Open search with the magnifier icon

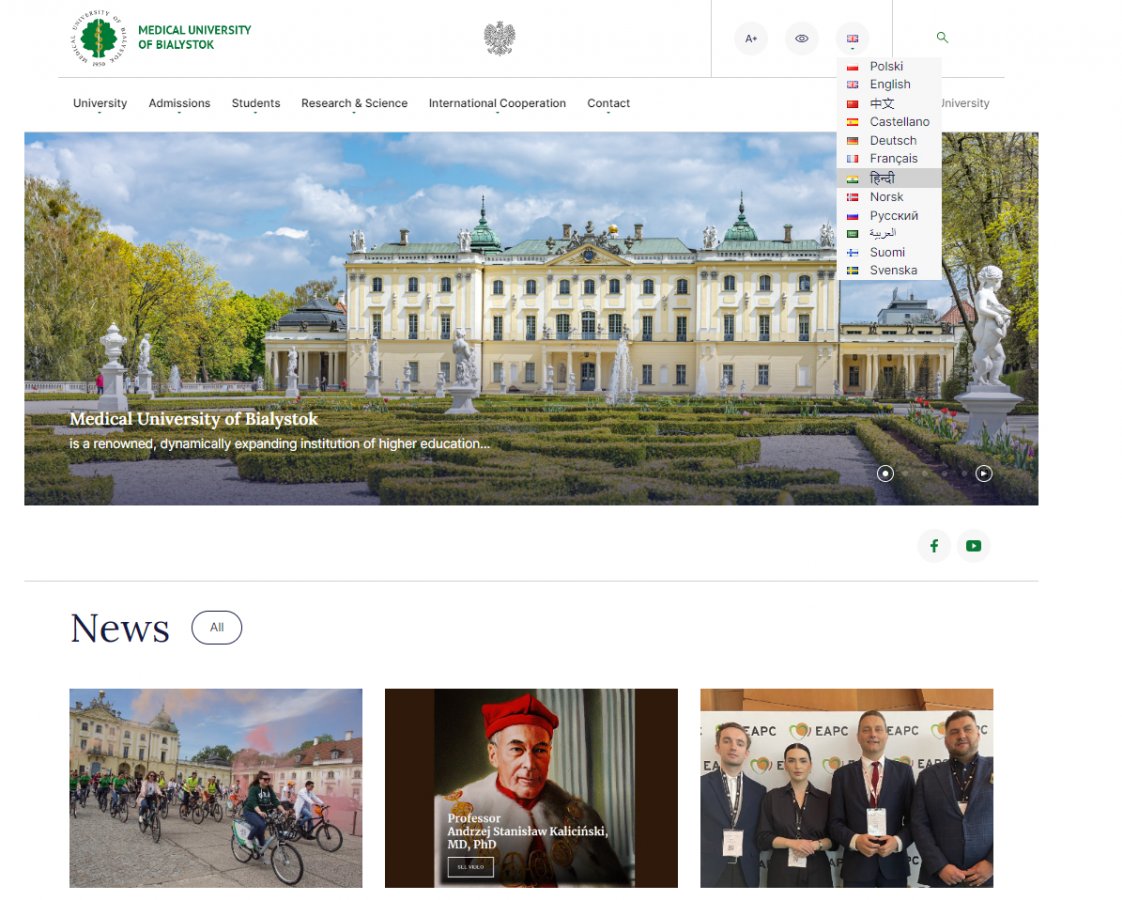coord(942,38)
